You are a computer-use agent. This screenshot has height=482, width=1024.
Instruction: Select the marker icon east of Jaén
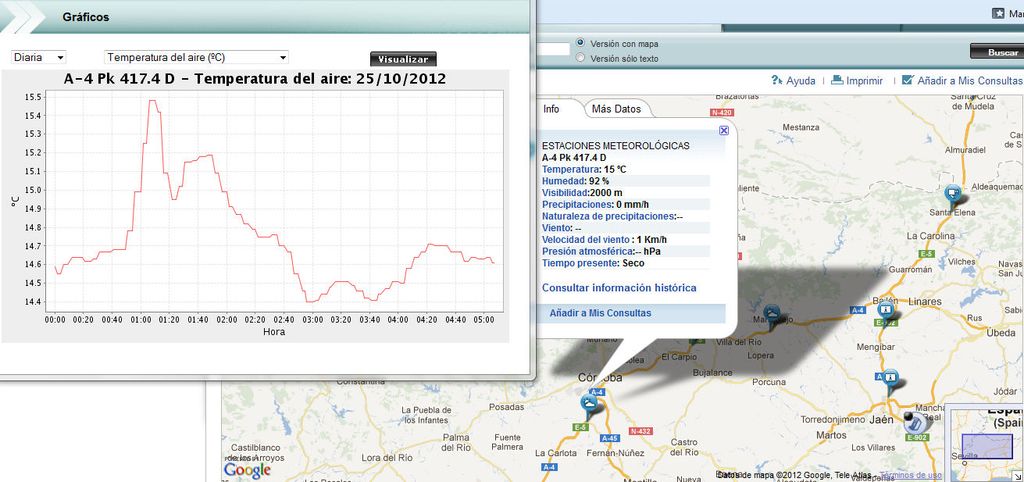[914, 421]
